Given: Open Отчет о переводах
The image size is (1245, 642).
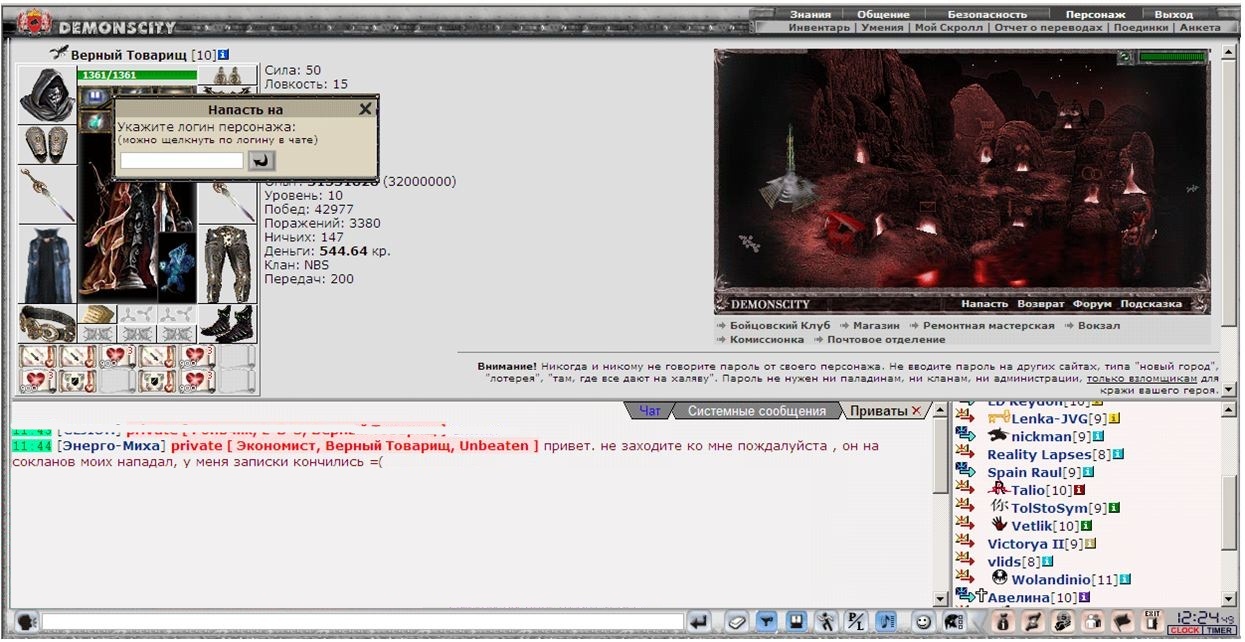Looking at the screenshot, I should [x=1049, y=28].
